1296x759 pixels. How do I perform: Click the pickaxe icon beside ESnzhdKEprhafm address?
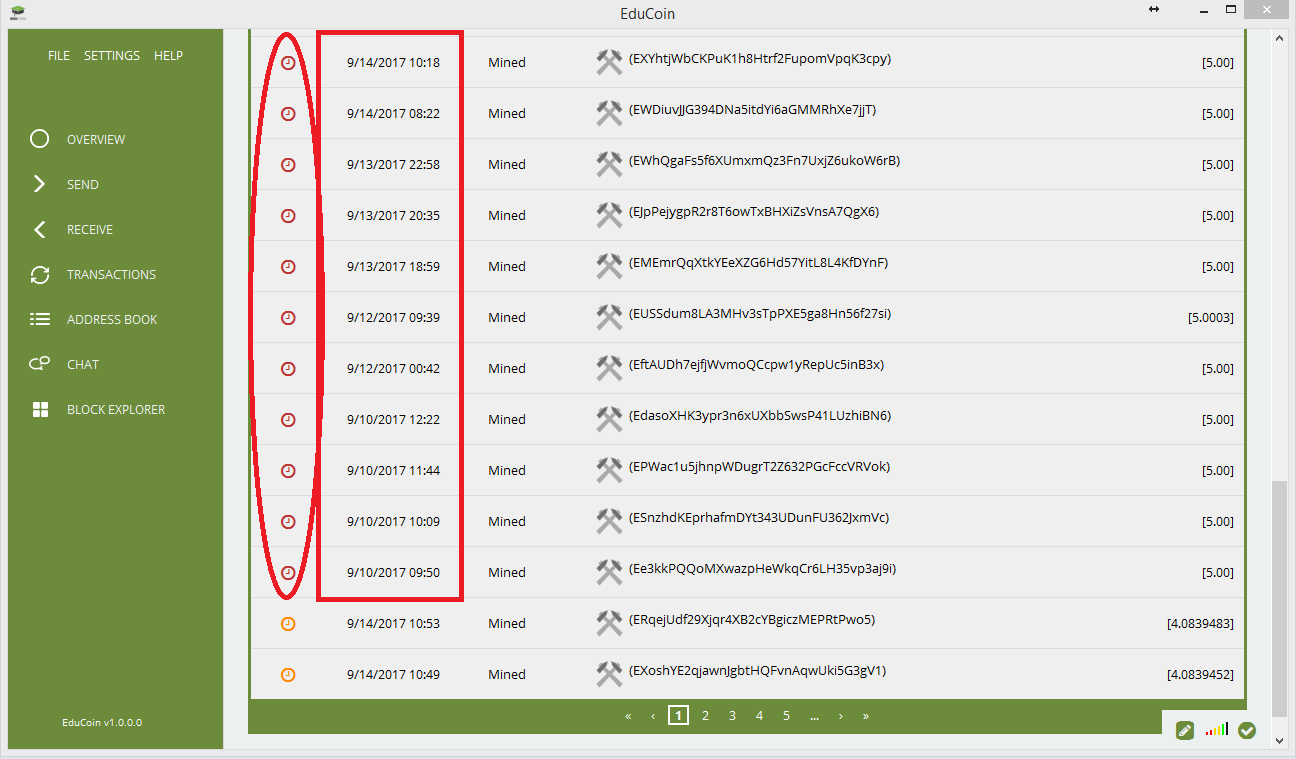click(x=609, y=521)
